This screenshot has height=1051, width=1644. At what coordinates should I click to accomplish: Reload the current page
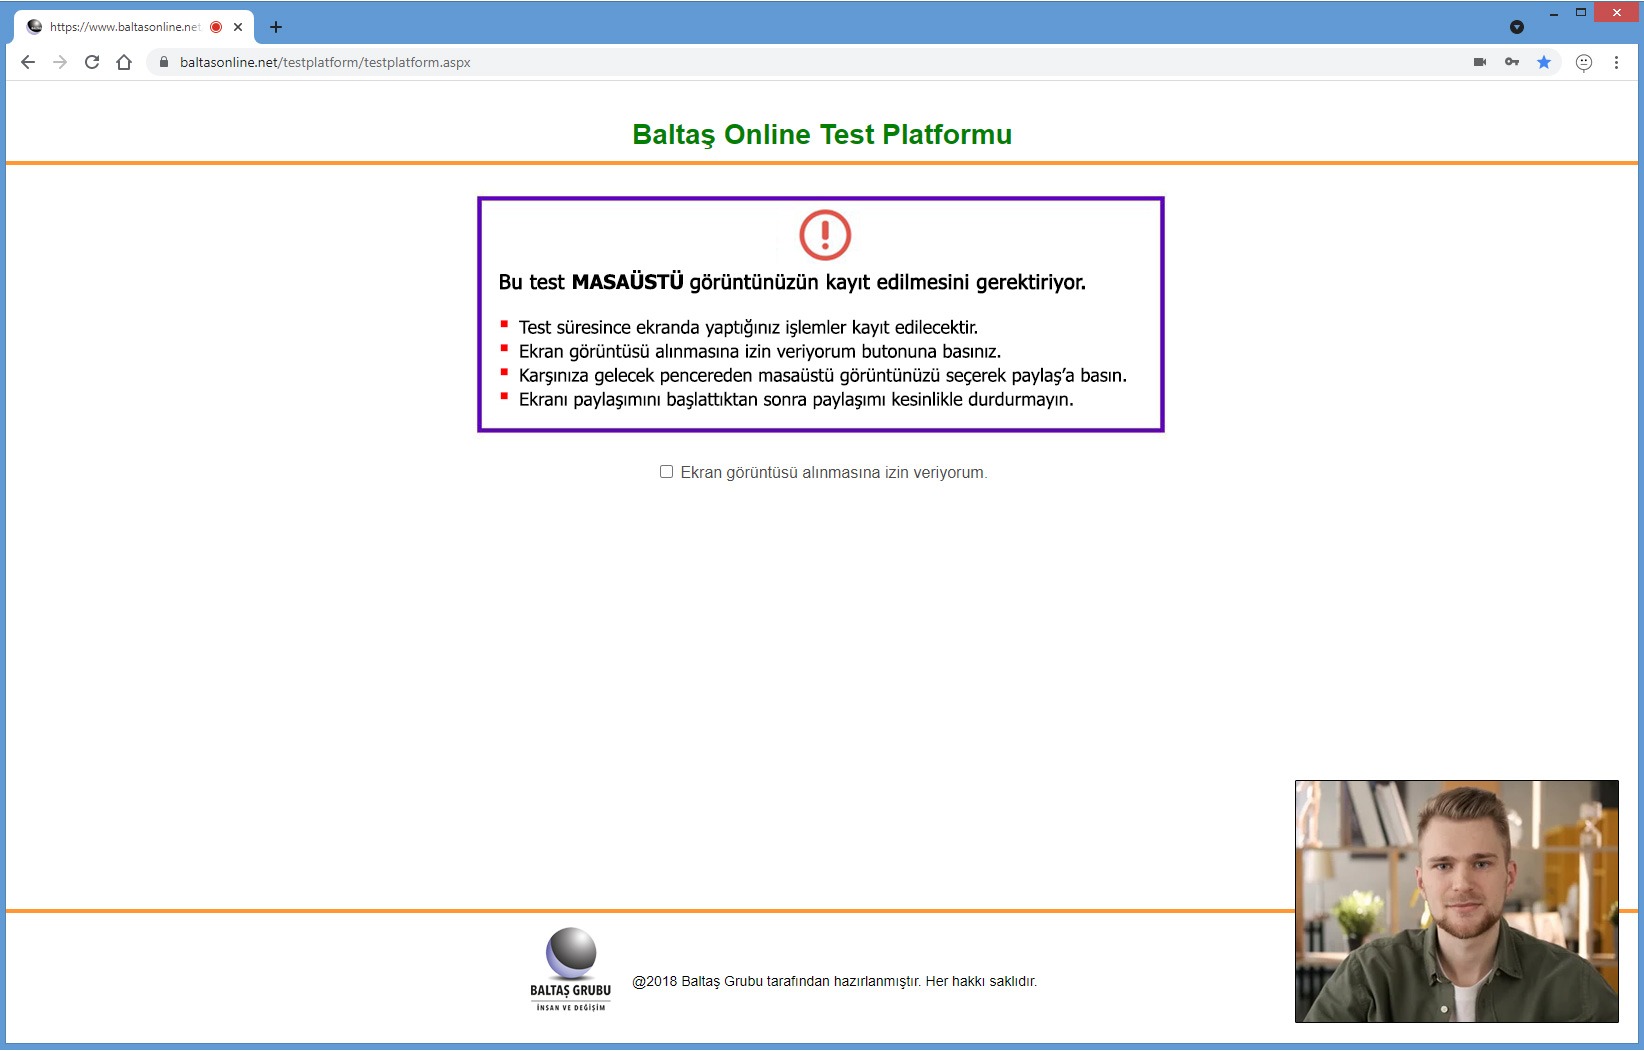92,62
